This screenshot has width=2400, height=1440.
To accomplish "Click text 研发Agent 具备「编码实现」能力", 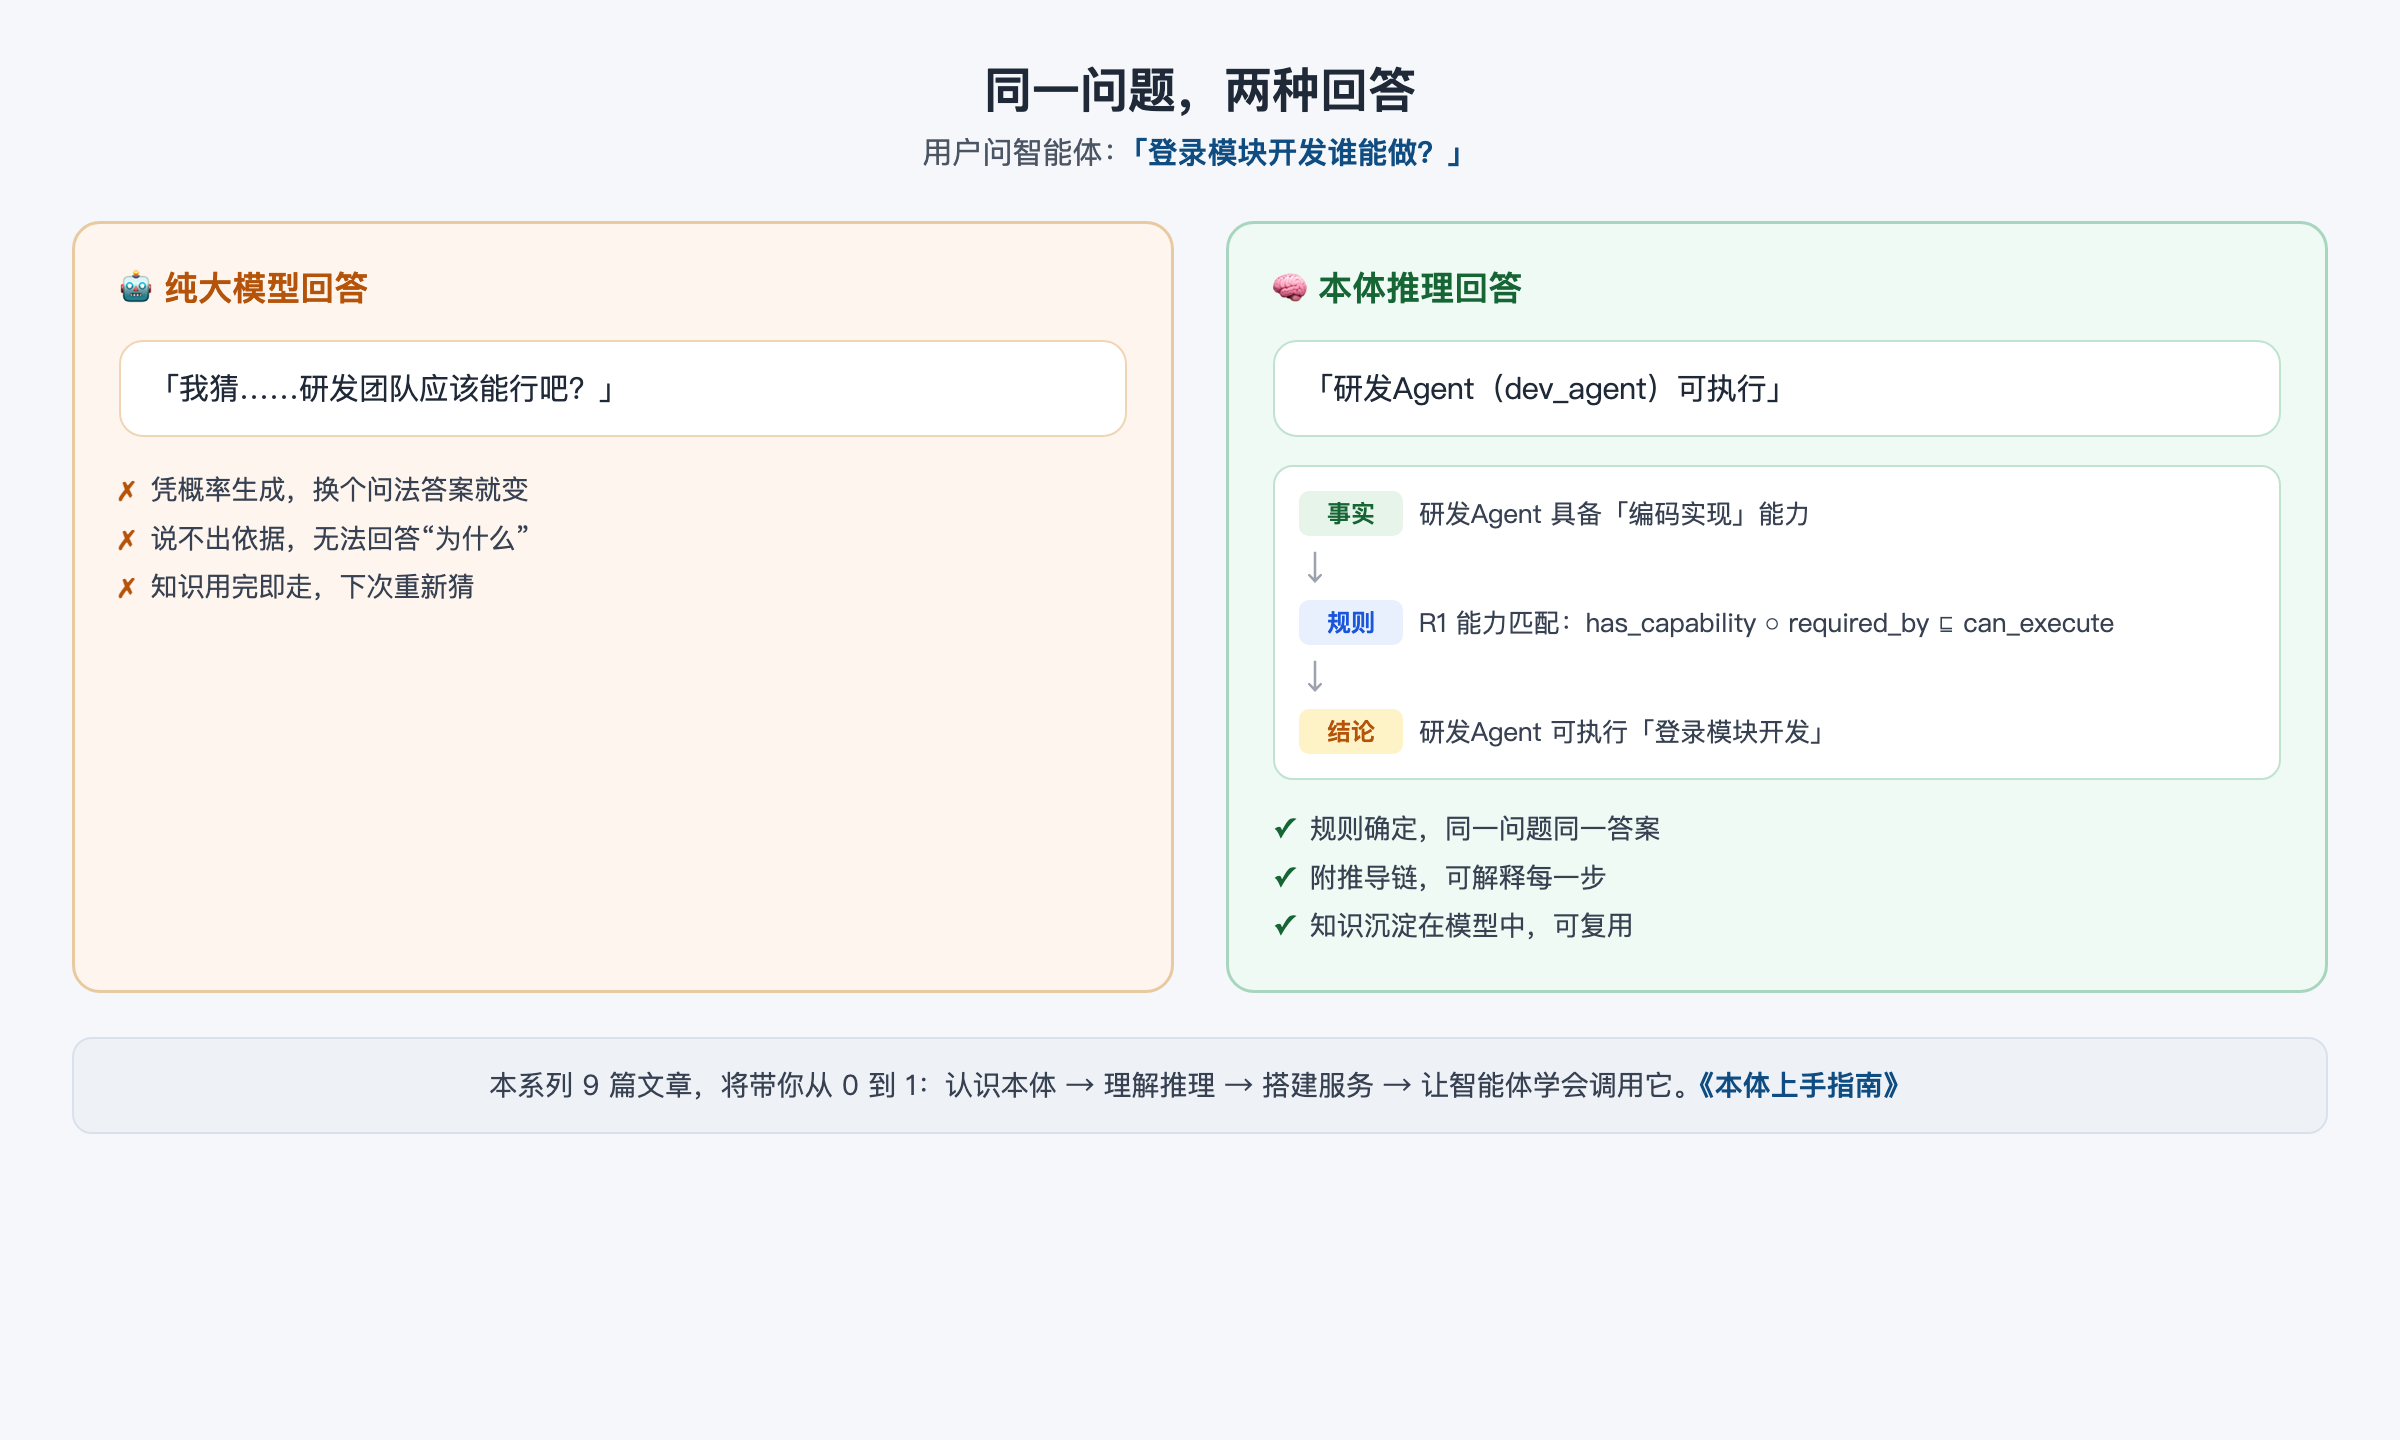I will [1614, 514].
